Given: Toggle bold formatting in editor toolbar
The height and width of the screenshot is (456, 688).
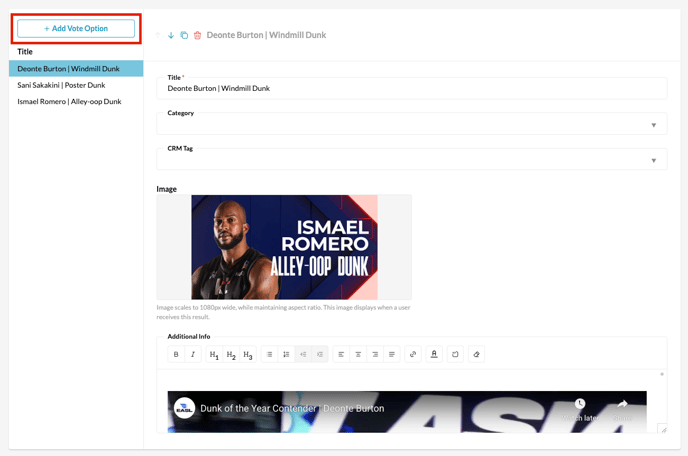Looking at the screenshot, I should tap(176, 354).
